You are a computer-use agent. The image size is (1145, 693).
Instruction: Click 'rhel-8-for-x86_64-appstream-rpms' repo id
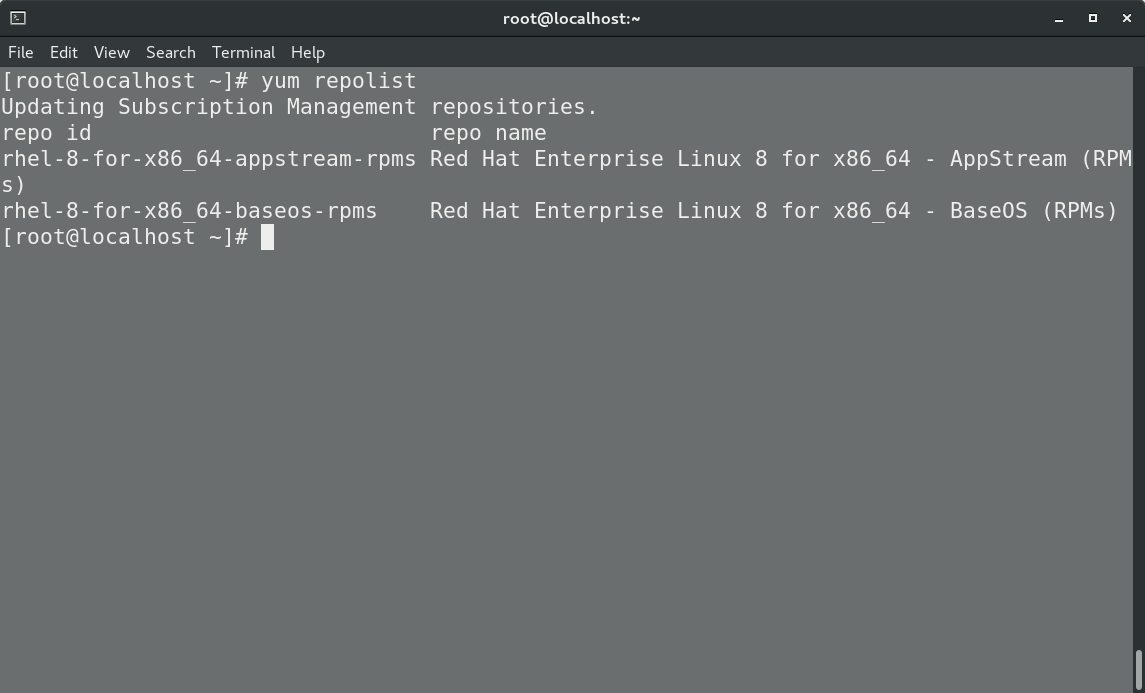209,158
